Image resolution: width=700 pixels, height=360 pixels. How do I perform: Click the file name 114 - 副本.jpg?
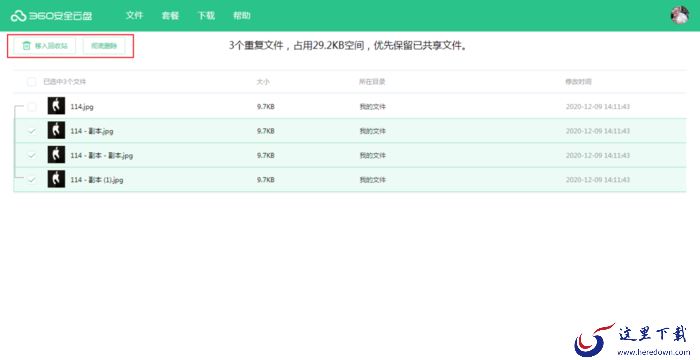coord(92,131)
